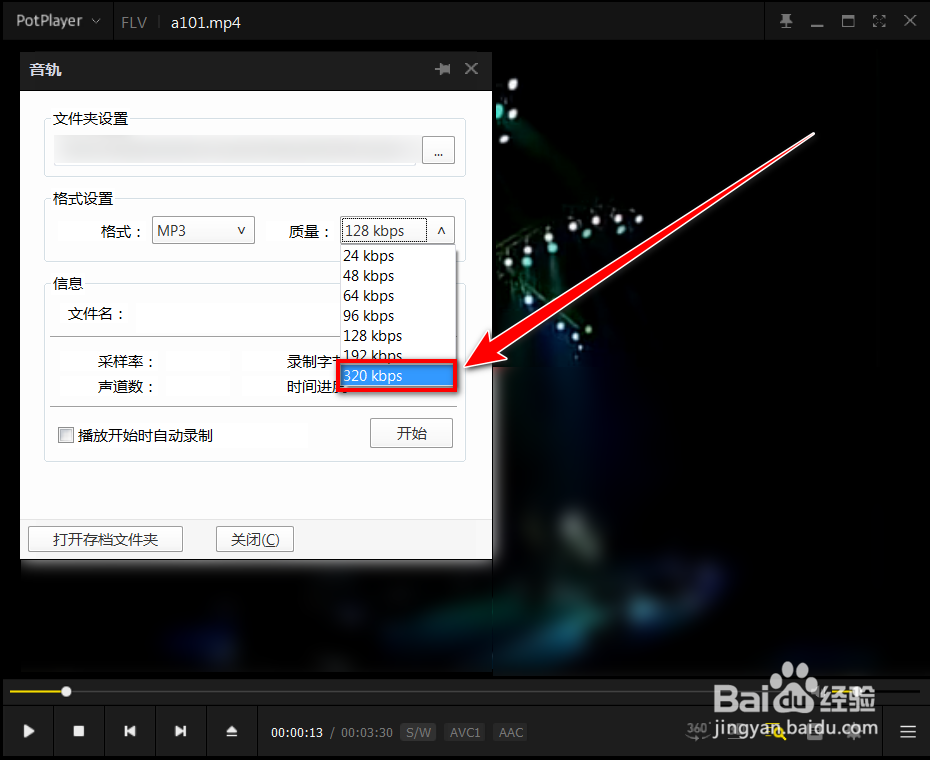Click the blurred folder path field

(237, 150)
